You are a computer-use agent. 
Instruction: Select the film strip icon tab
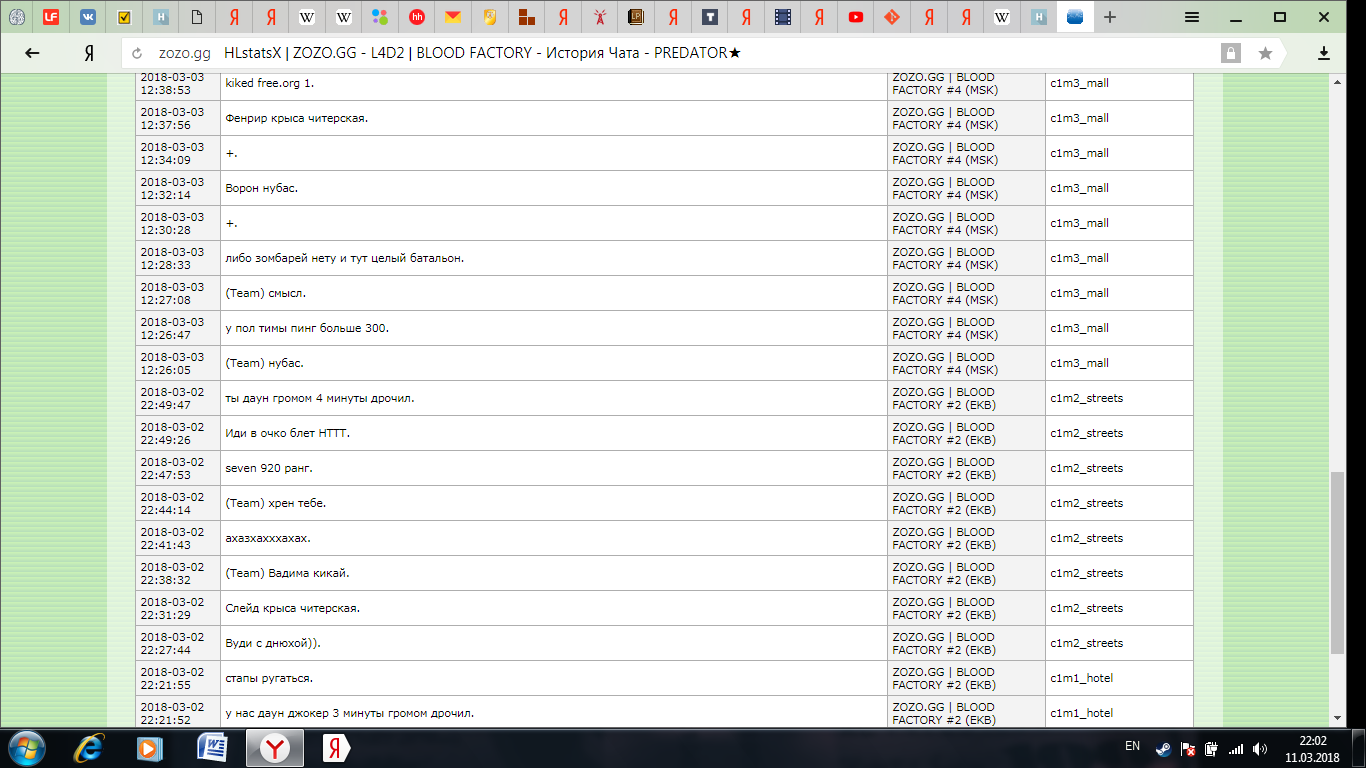pyautogui.click(x=782, y=17)
